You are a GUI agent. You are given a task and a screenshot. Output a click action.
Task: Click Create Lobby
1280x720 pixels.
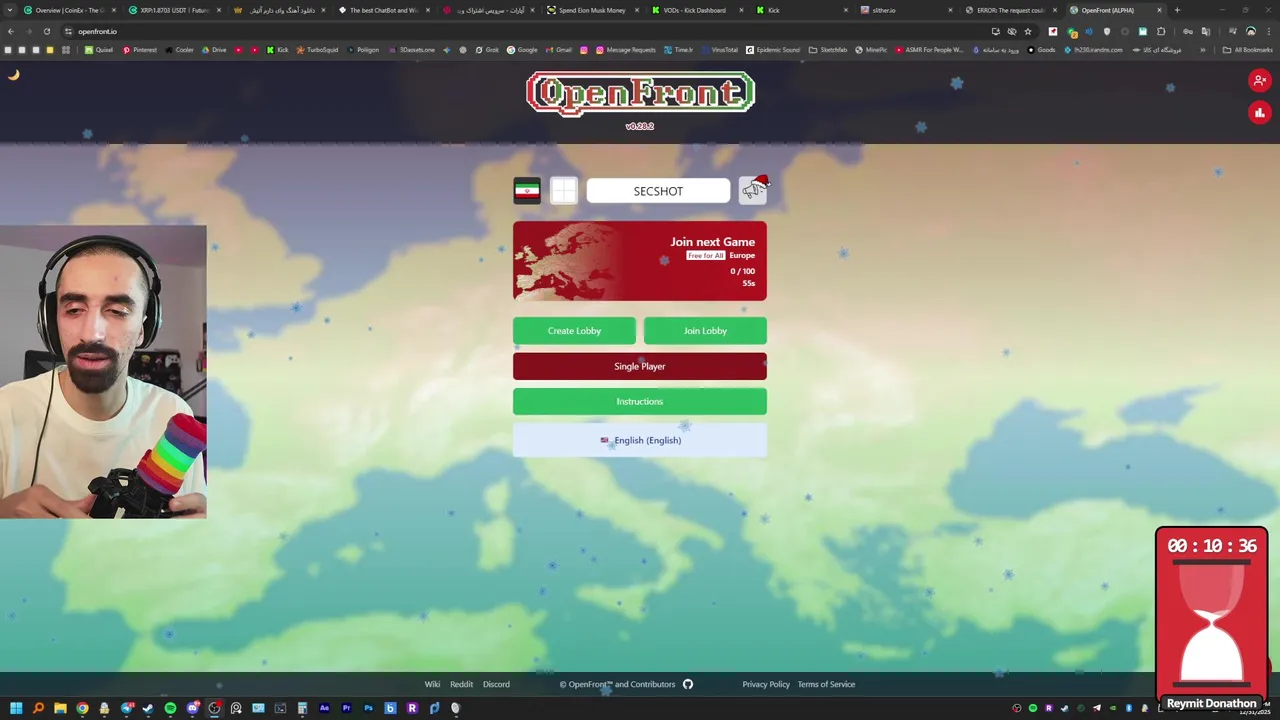[x=574, y=330]
